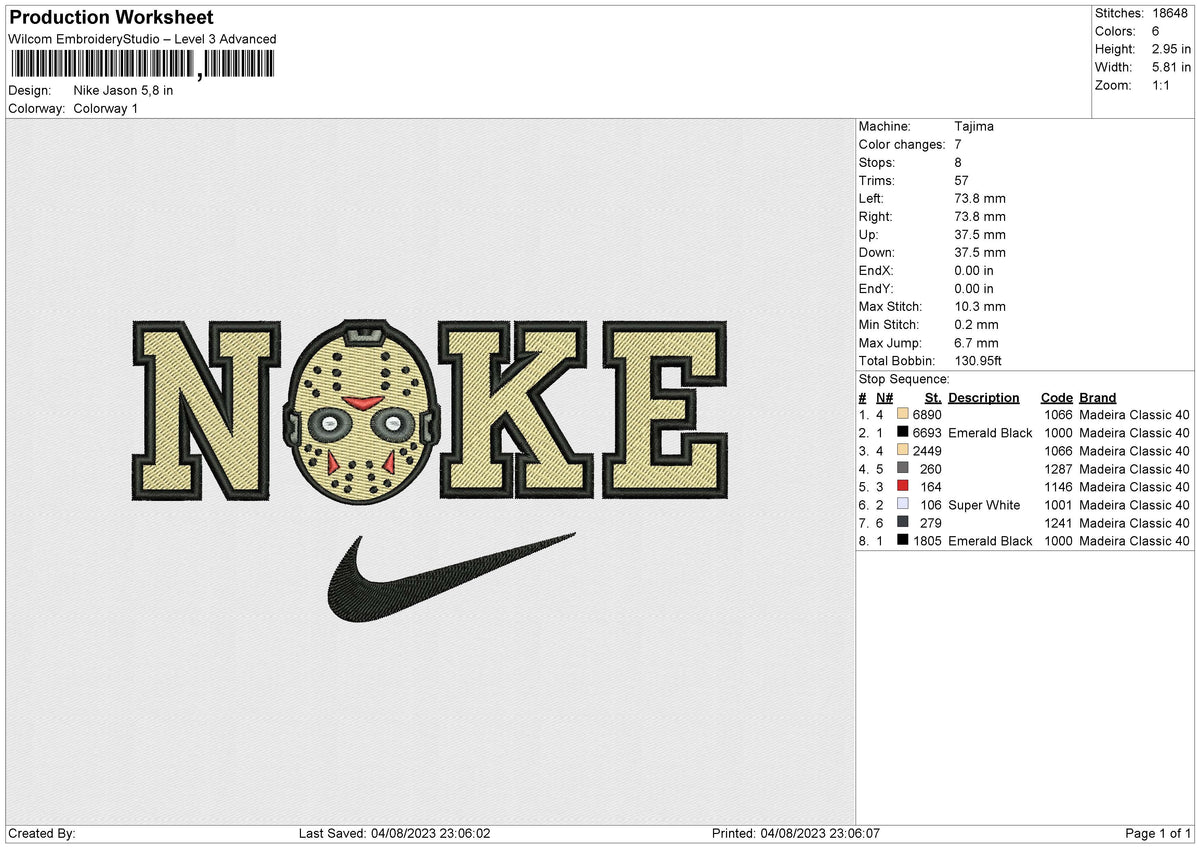The image size is (1200, 848).
Task: Click the color swatch in stop row 1
Action: point(903,414)
